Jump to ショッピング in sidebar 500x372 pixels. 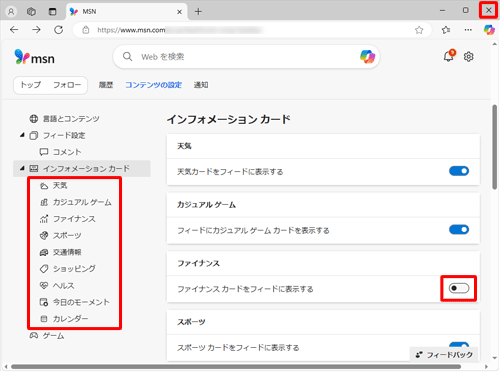[x=68, y=269]
